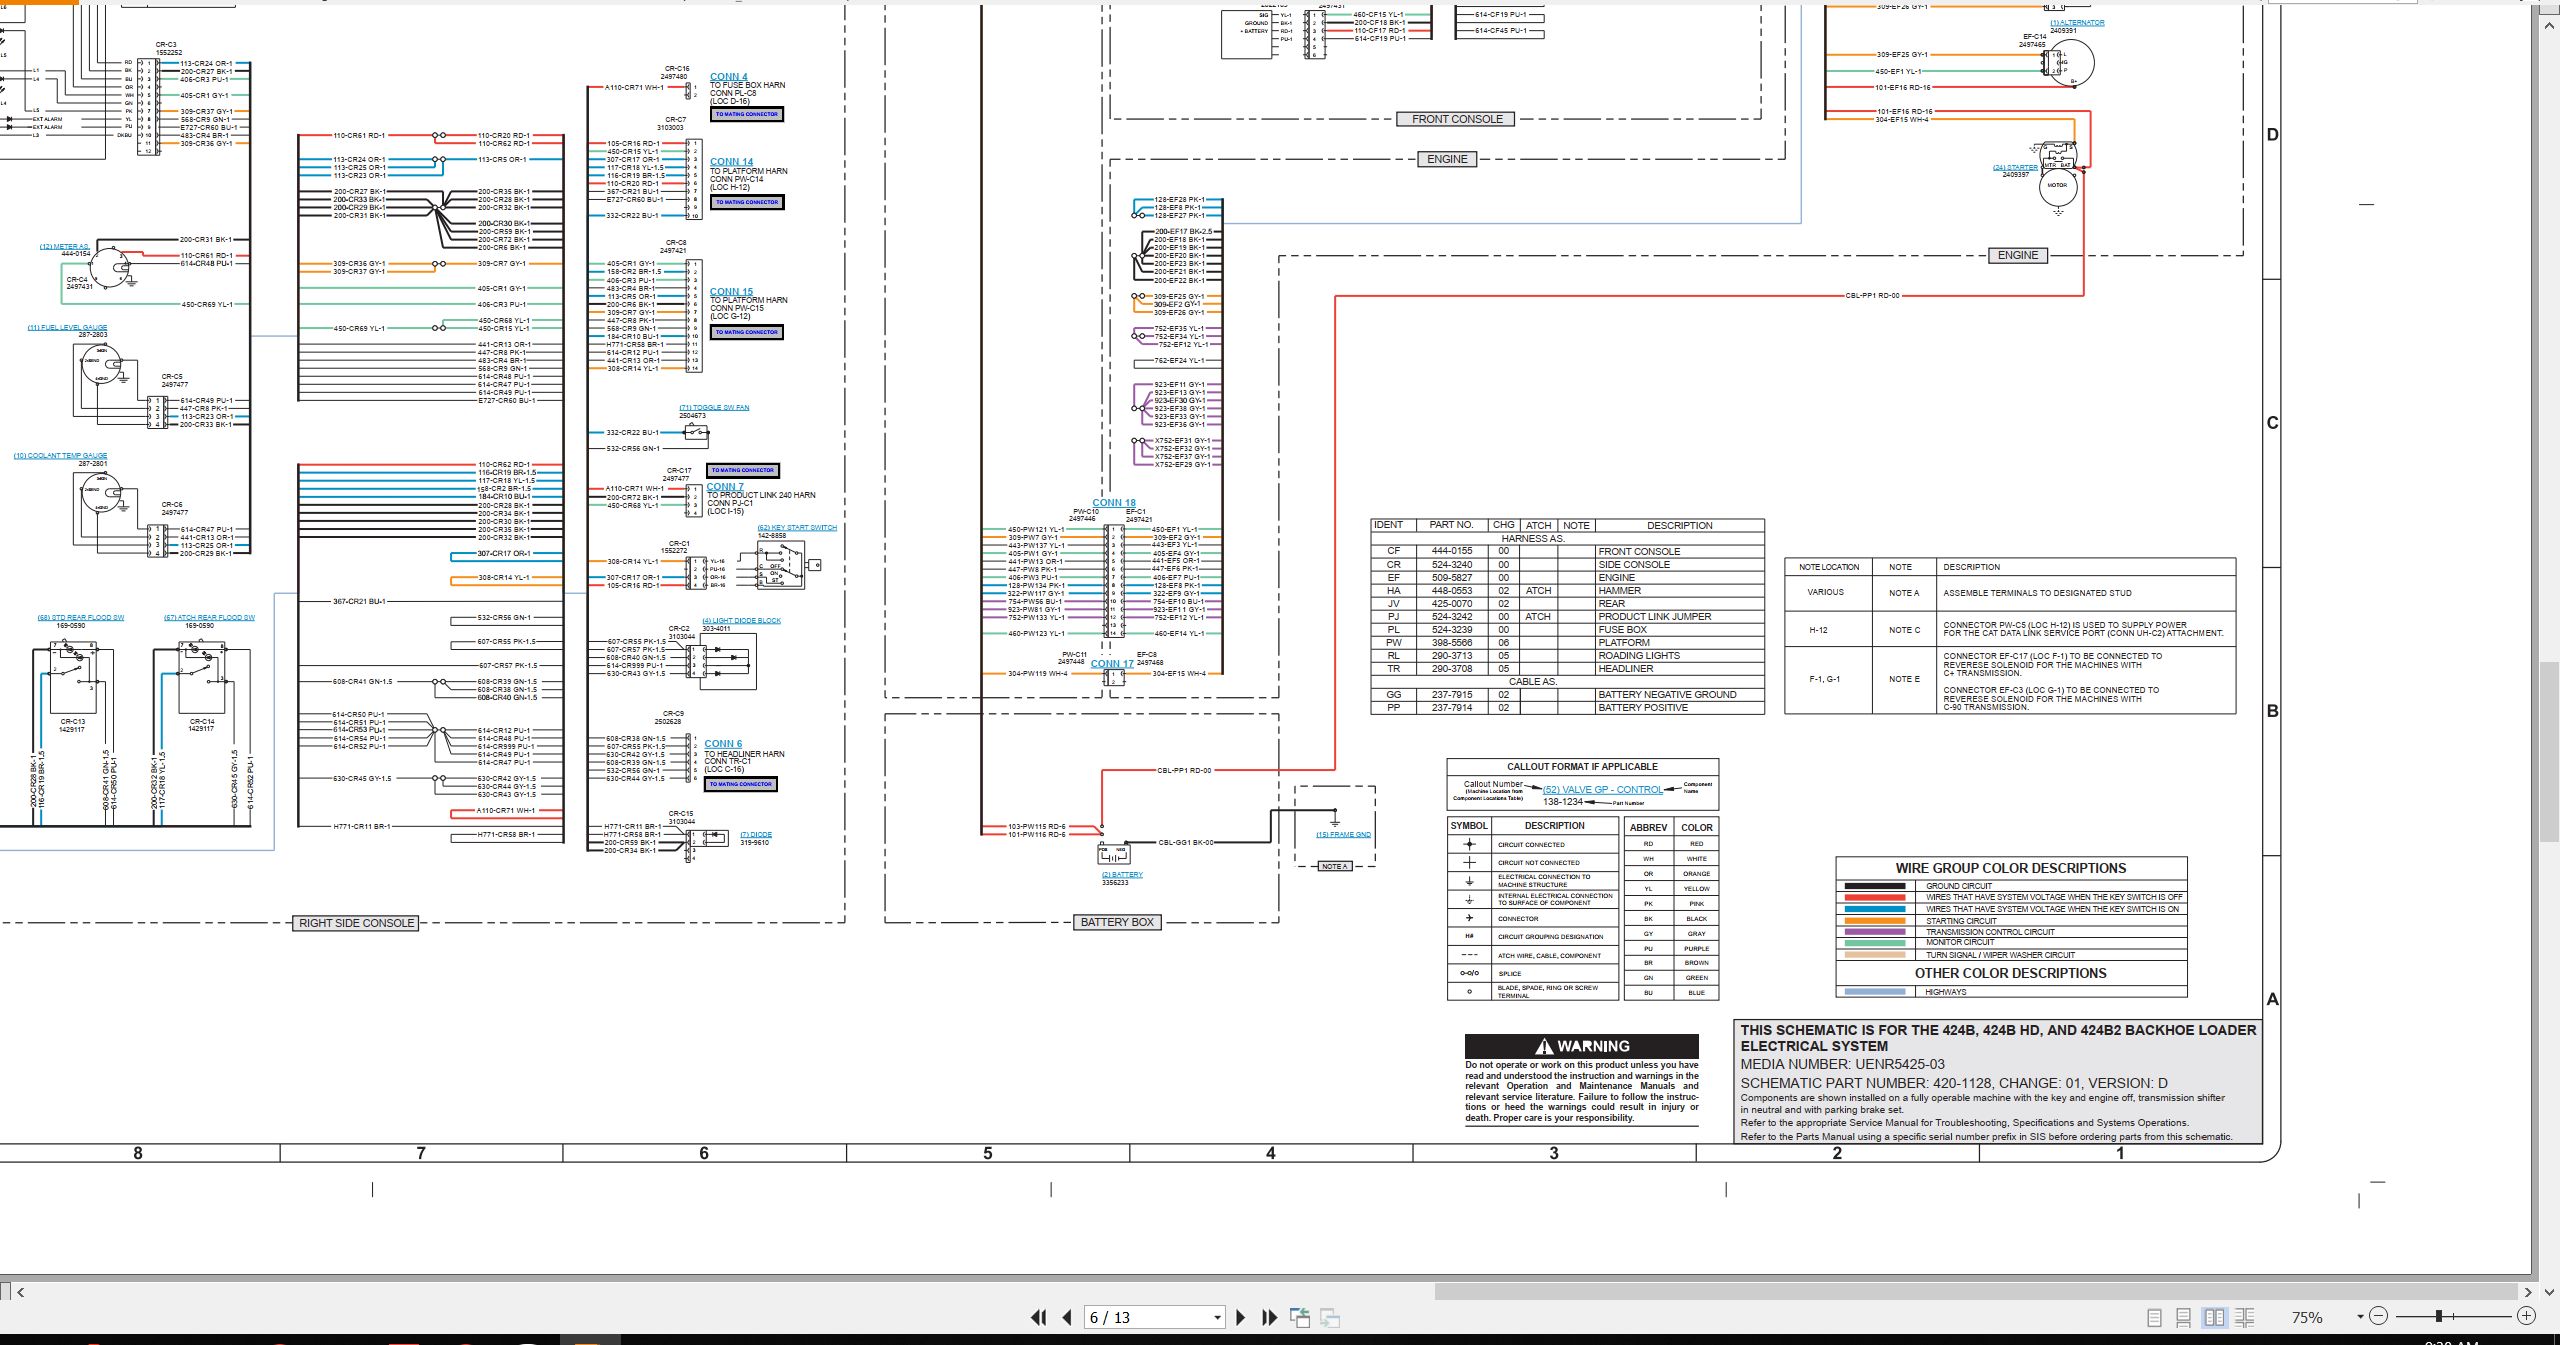Click TO MATING CONNECTOR button under CONN 14

tap(747, 202)
